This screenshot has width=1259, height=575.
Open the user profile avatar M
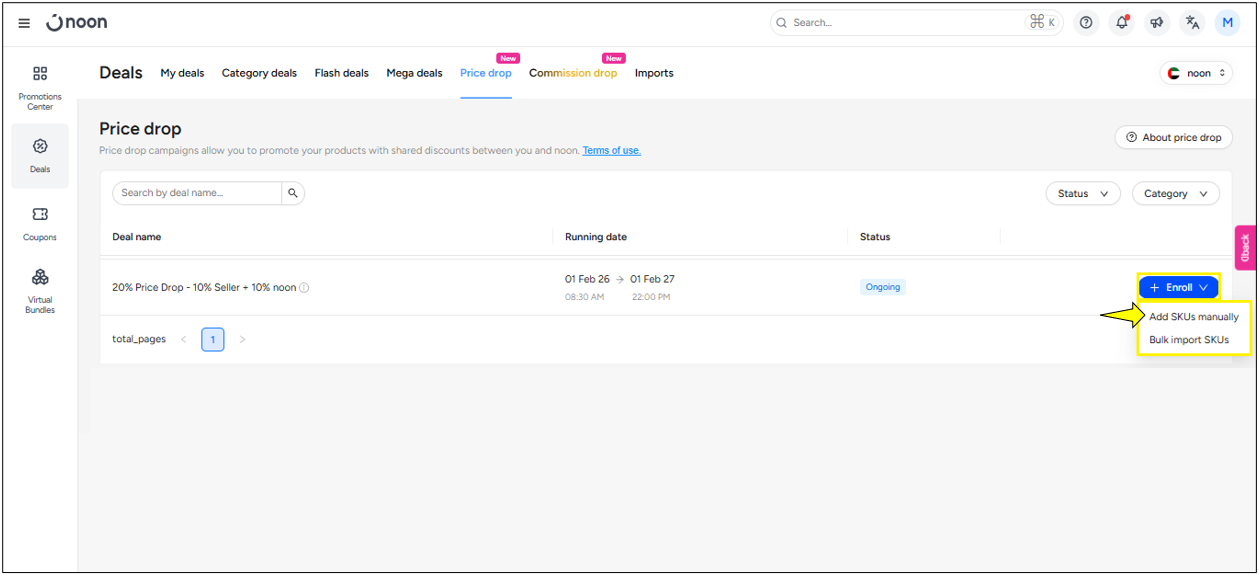[1227, 23]
